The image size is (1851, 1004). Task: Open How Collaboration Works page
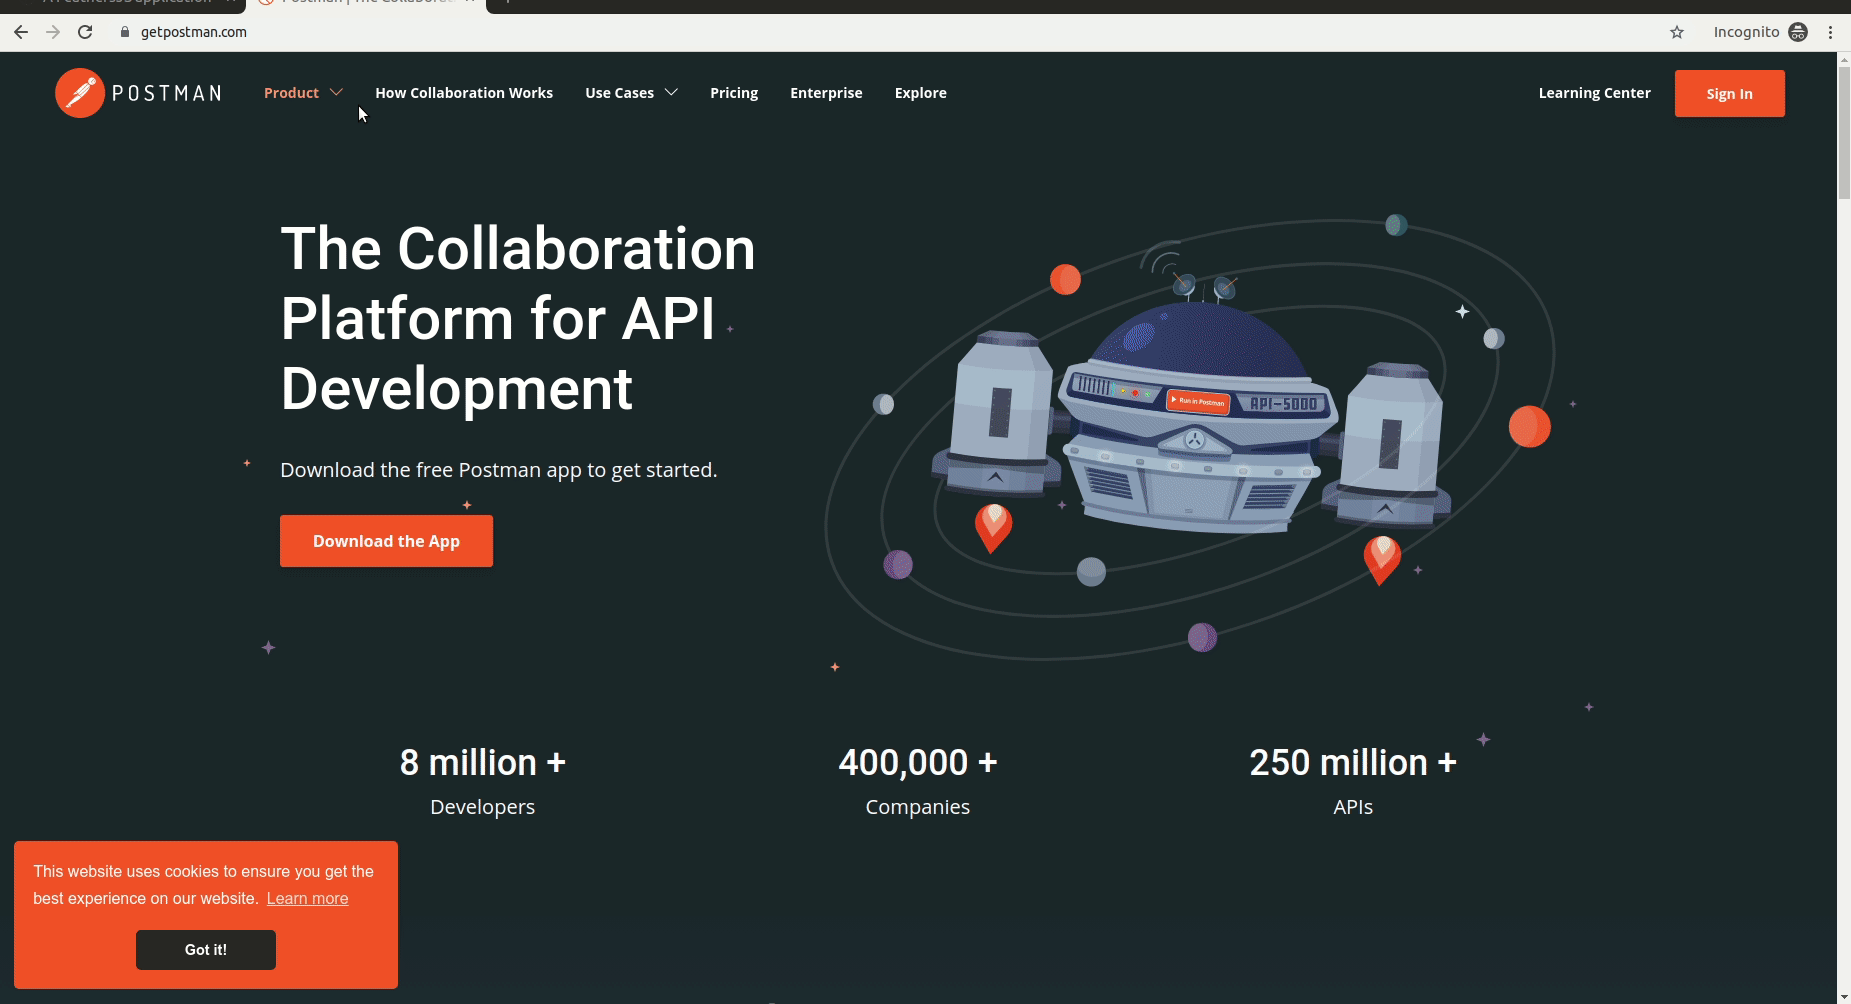(464, 93)
